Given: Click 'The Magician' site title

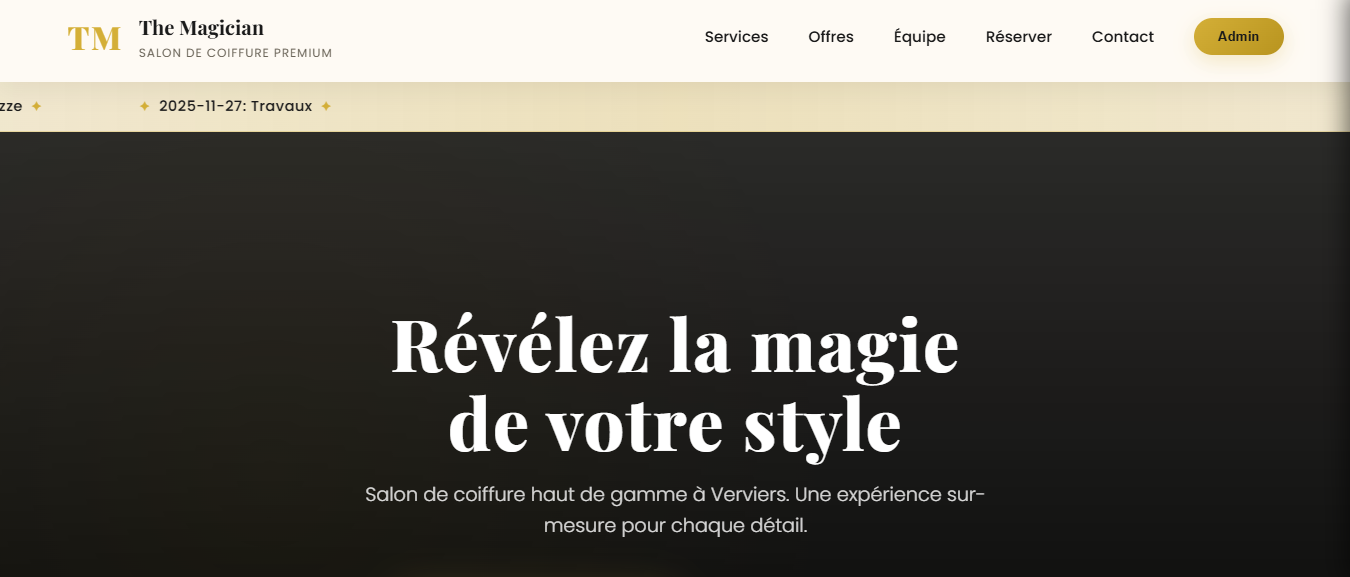Looking at the screenshot, I should [x=200, y=28].
